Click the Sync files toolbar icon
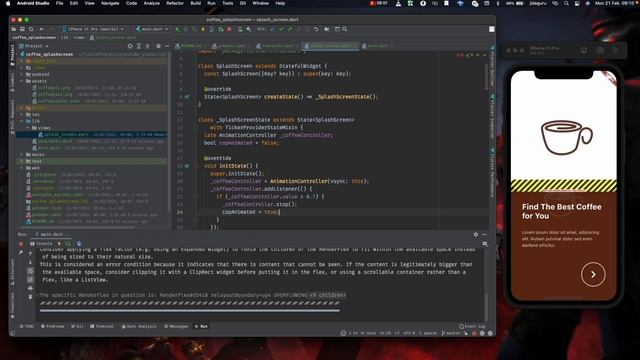 (31, 29)
